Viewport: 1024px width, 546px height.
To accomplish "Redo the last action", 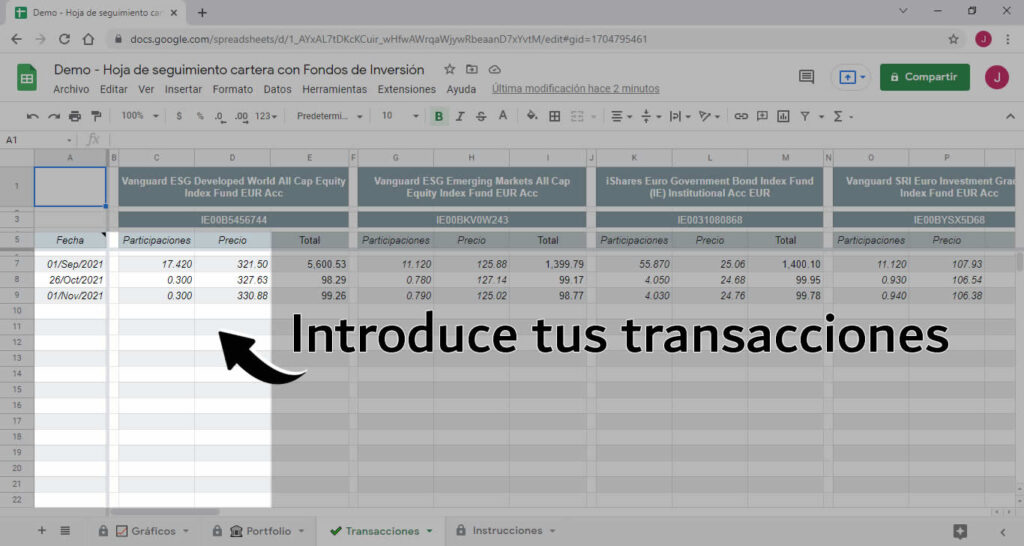I will pos(54,116).
